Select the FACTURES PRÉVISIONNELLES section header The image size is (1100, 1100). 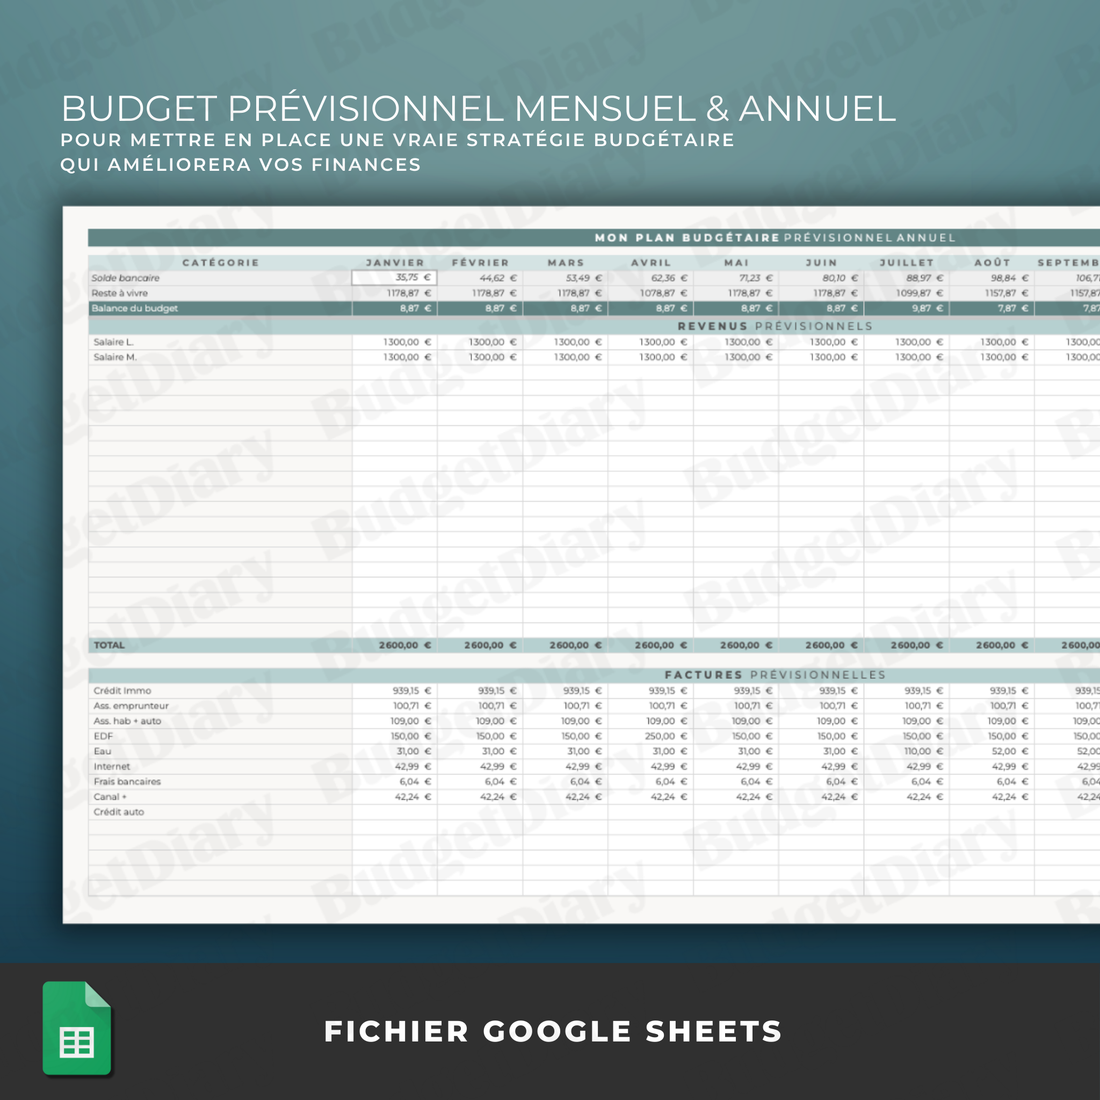click(775, 674)
